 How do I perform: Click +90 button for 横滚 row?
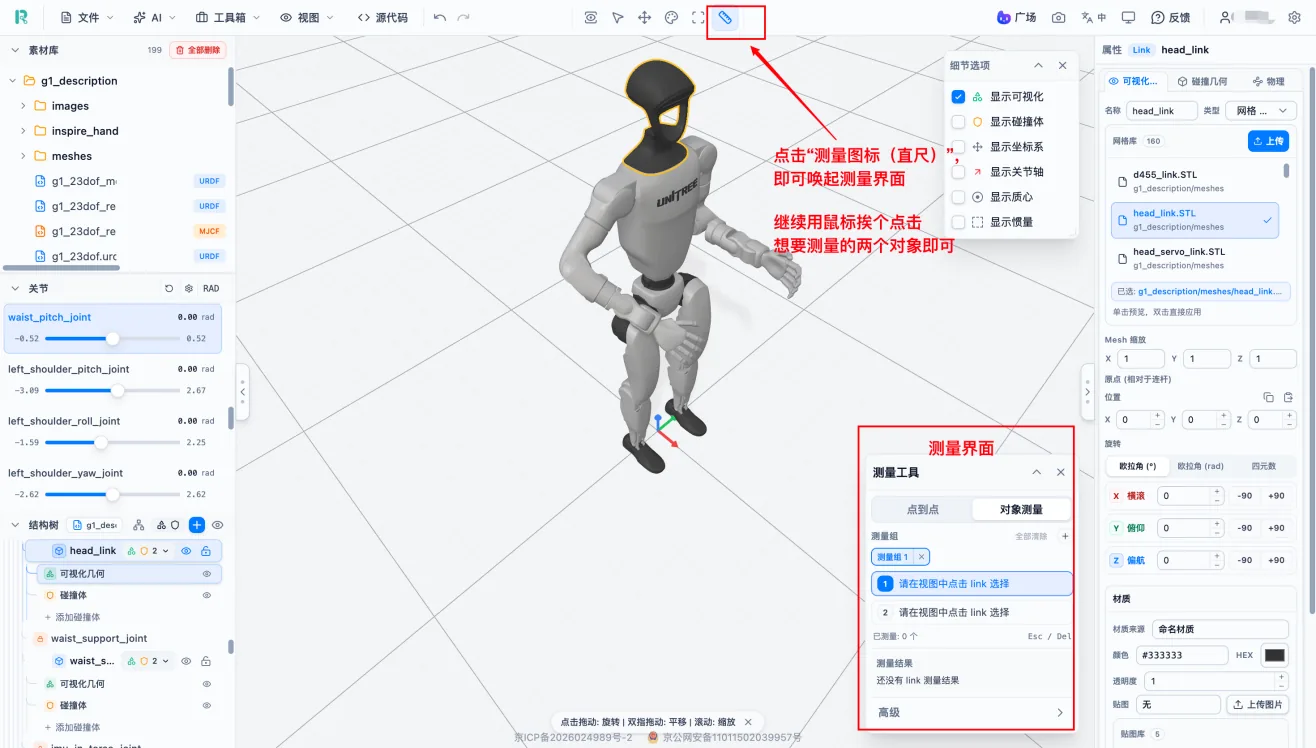[1276, 496]
